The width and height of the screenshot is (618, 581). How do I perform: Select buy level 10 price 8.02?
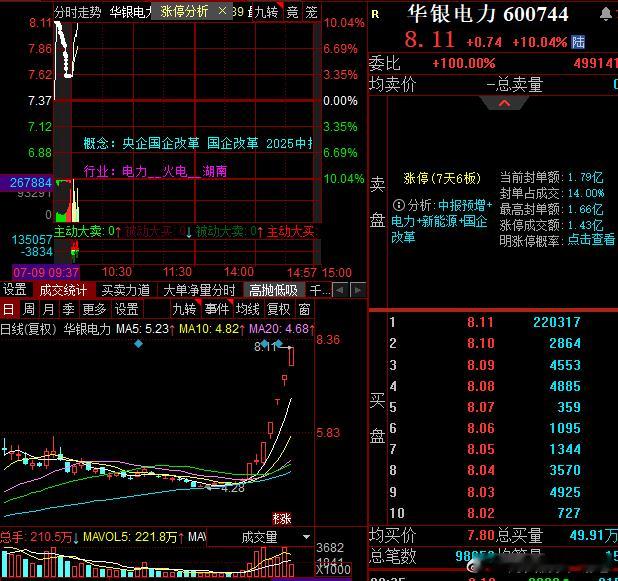pyautogui.click(x=480, y=513)
